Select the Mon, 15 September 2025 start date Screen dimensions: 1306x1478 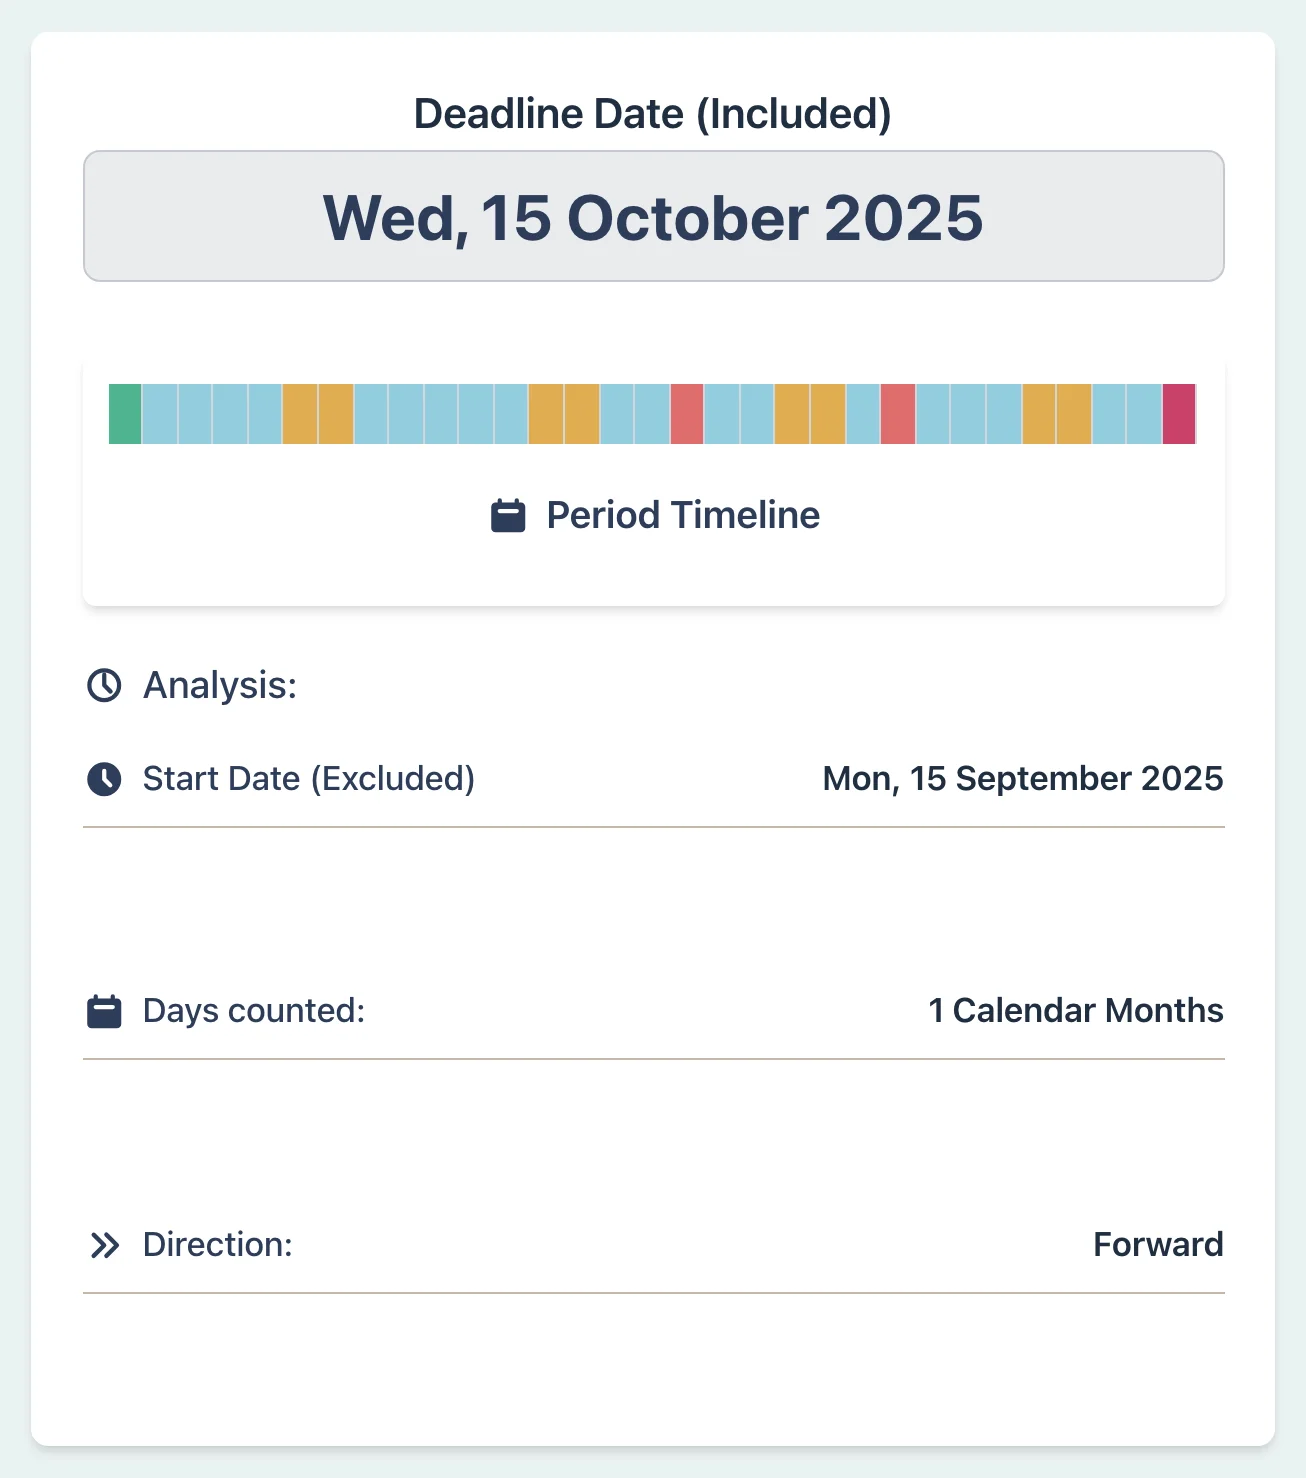point(1021,778)
